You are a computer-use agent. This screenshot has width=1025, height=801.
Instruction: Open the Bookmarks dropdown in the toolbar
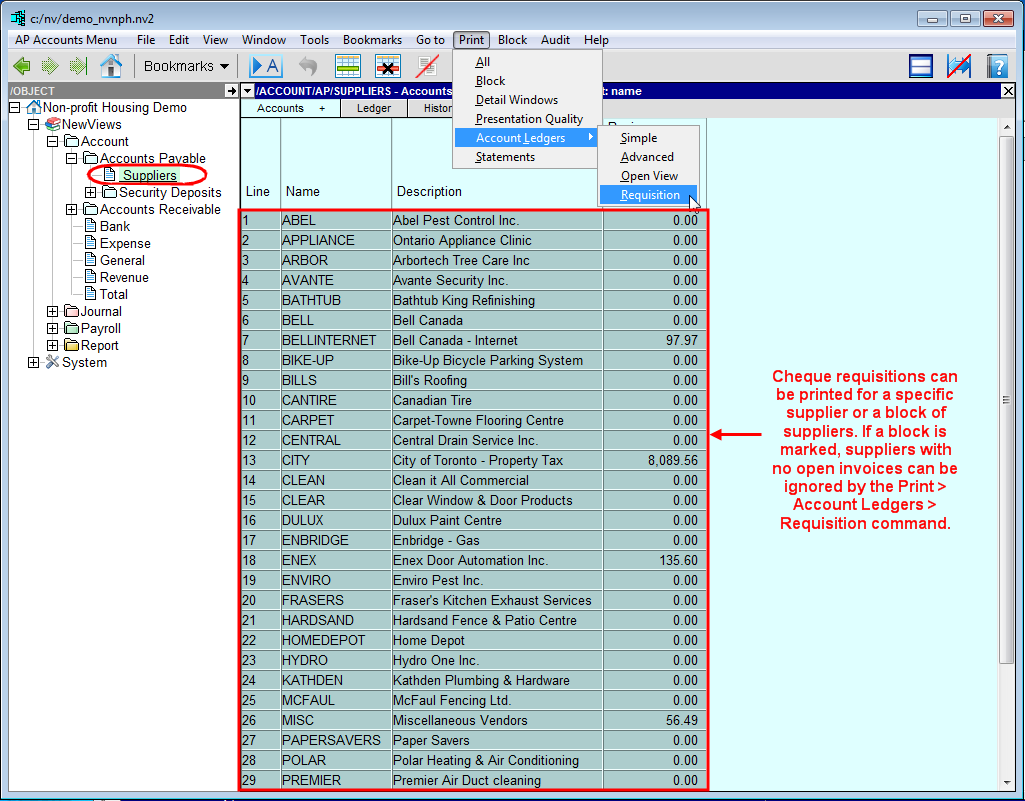186,66
